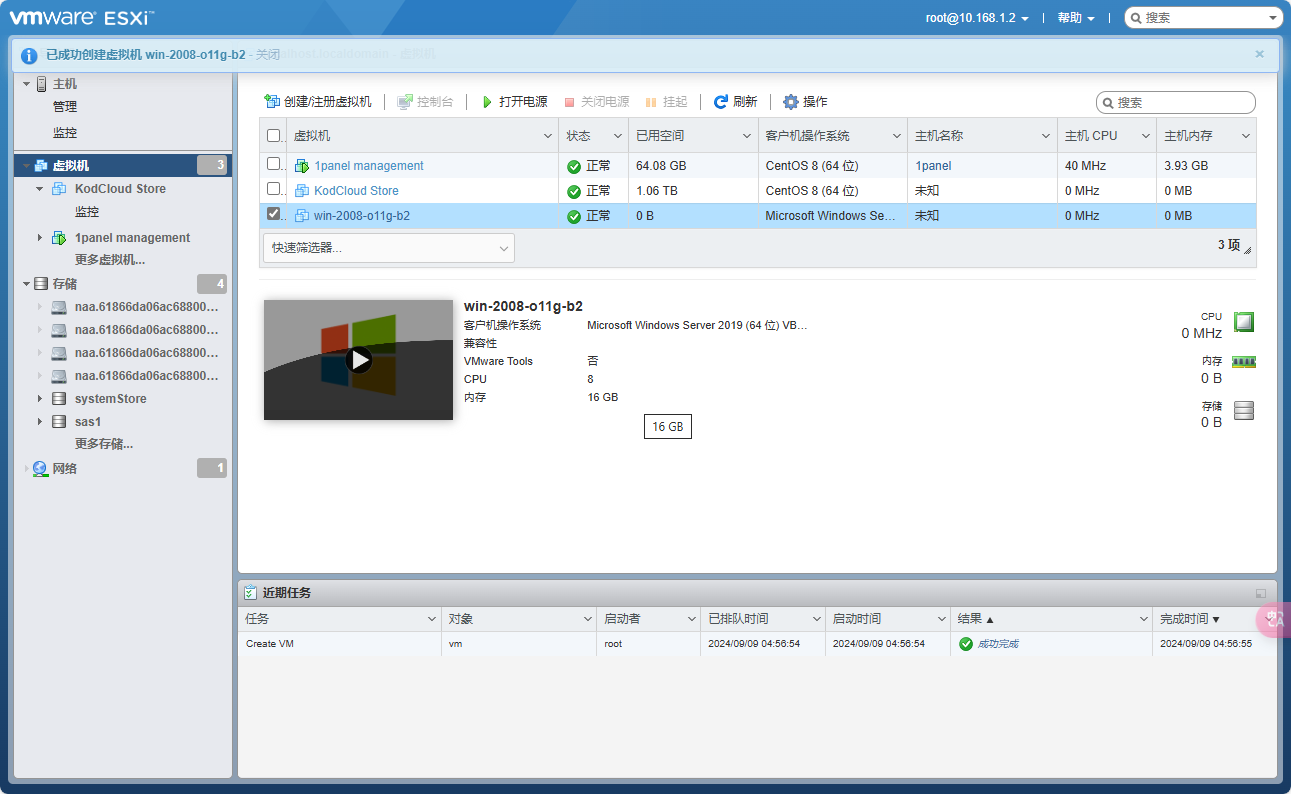Open the root@10.168.1.2 user dropdown
Image resolution: width=1291 pixels, height=794 pixels.
coord(977,18)
